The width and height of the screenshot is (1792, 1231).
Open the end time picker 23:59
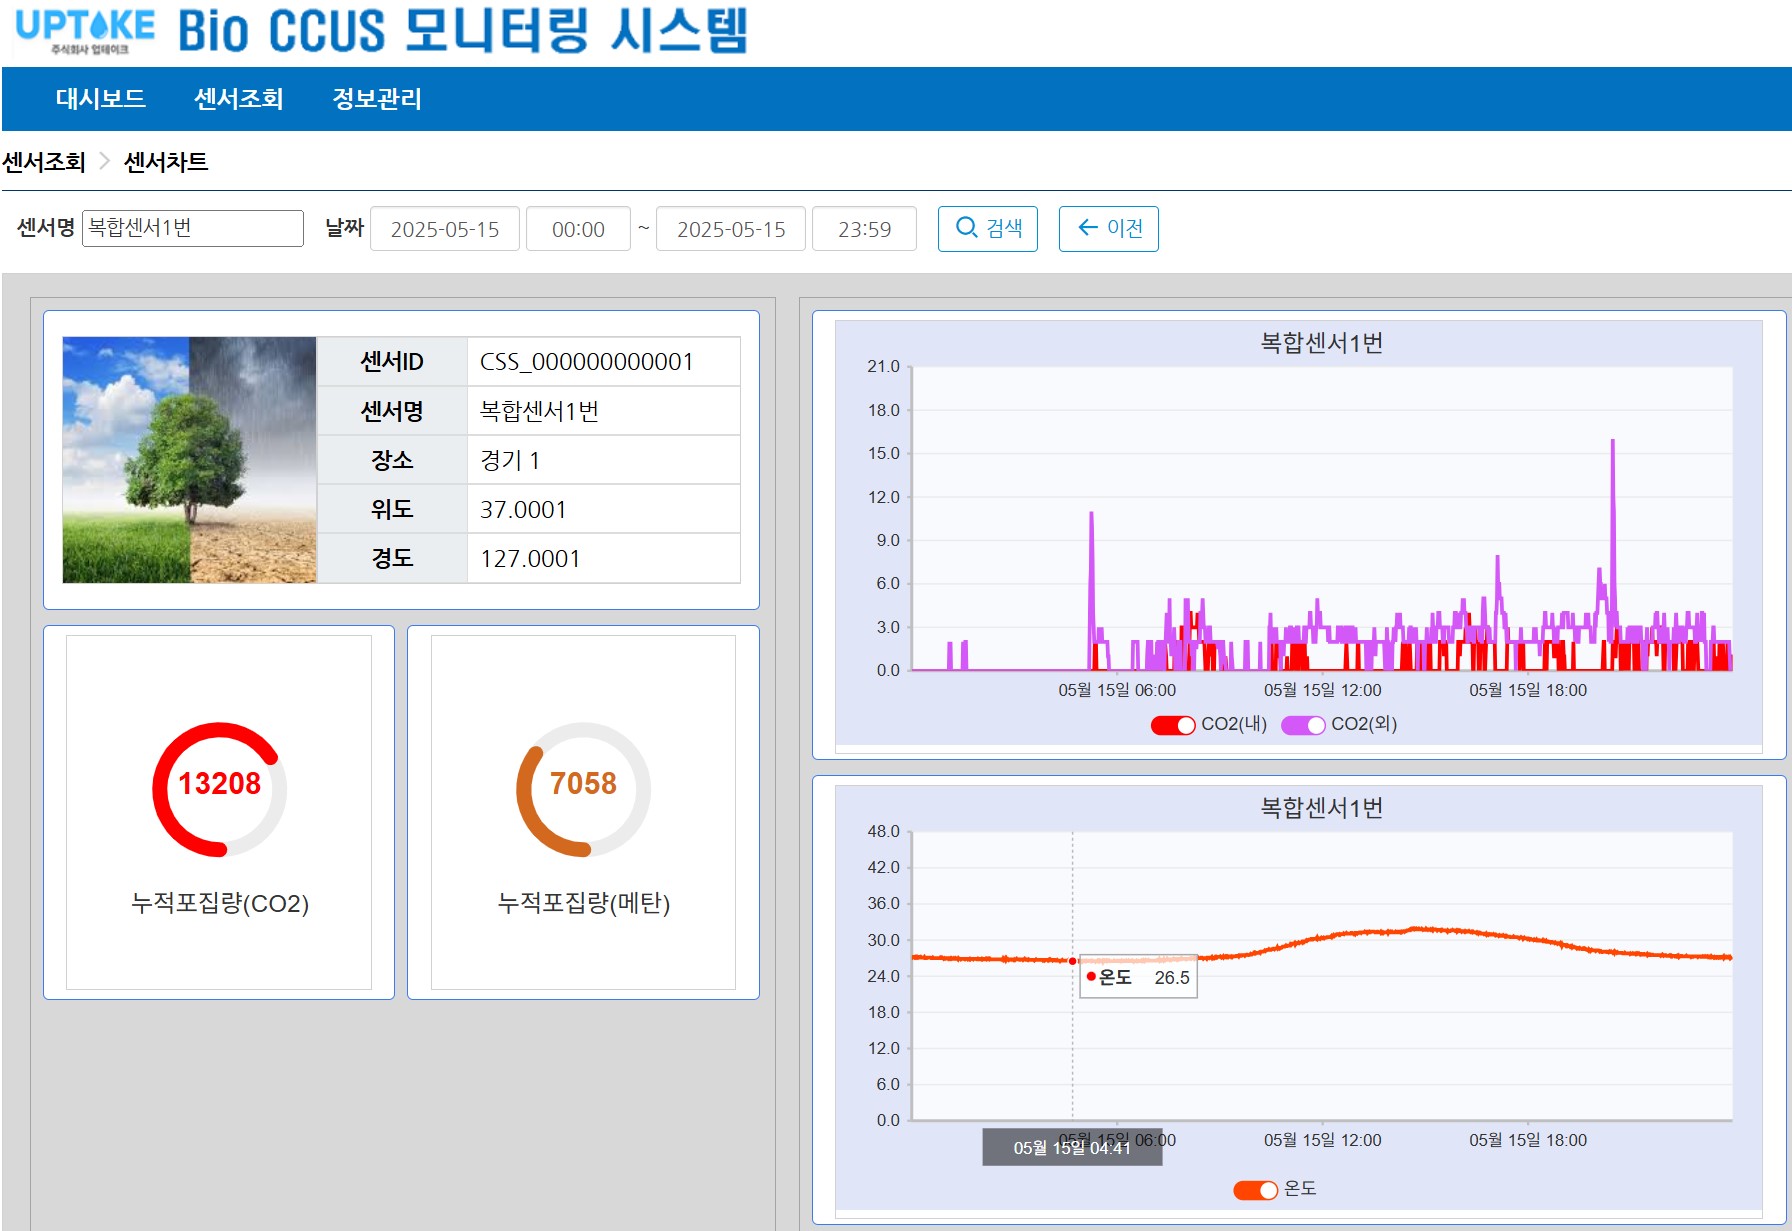pyautogui.click(x=865, y=229)
